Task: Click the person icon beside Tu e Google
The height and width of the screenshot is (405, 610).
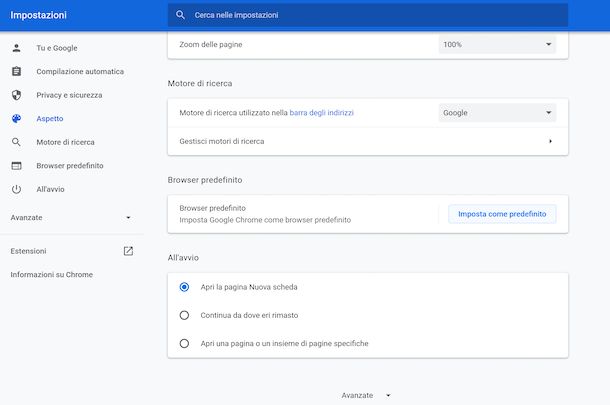Action: coord(16,48)
